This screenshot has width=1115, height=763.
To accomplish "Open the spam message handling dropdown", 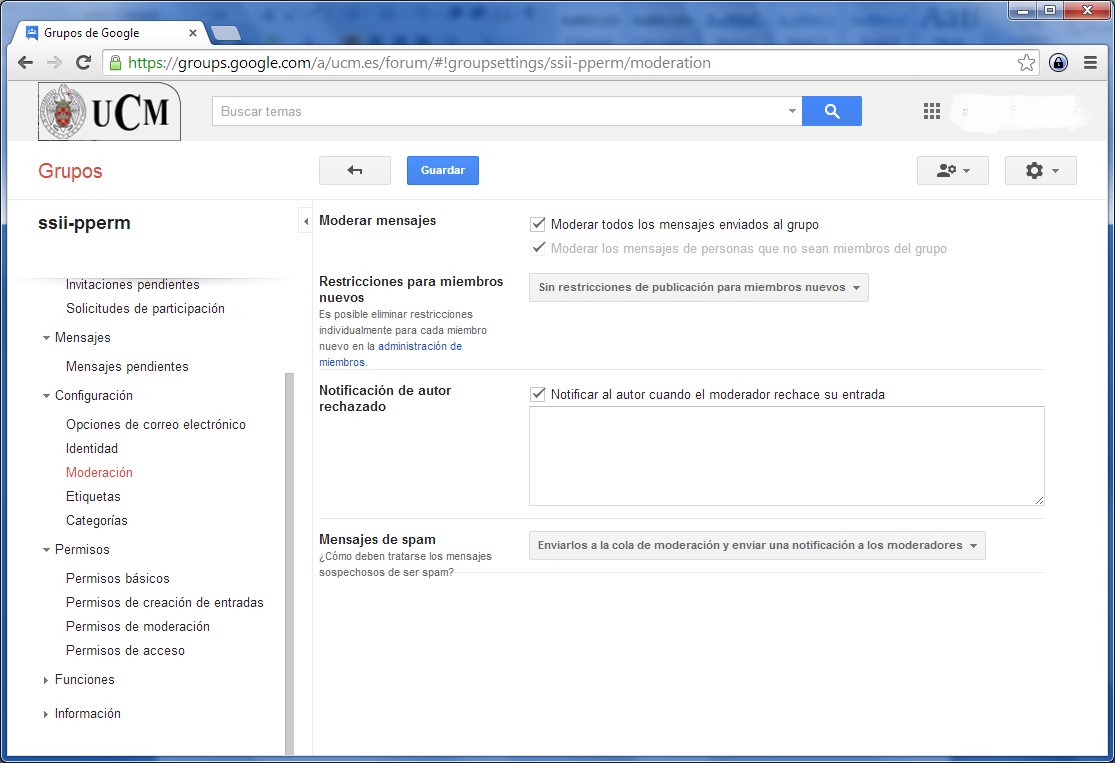I will tap(756, 546).
